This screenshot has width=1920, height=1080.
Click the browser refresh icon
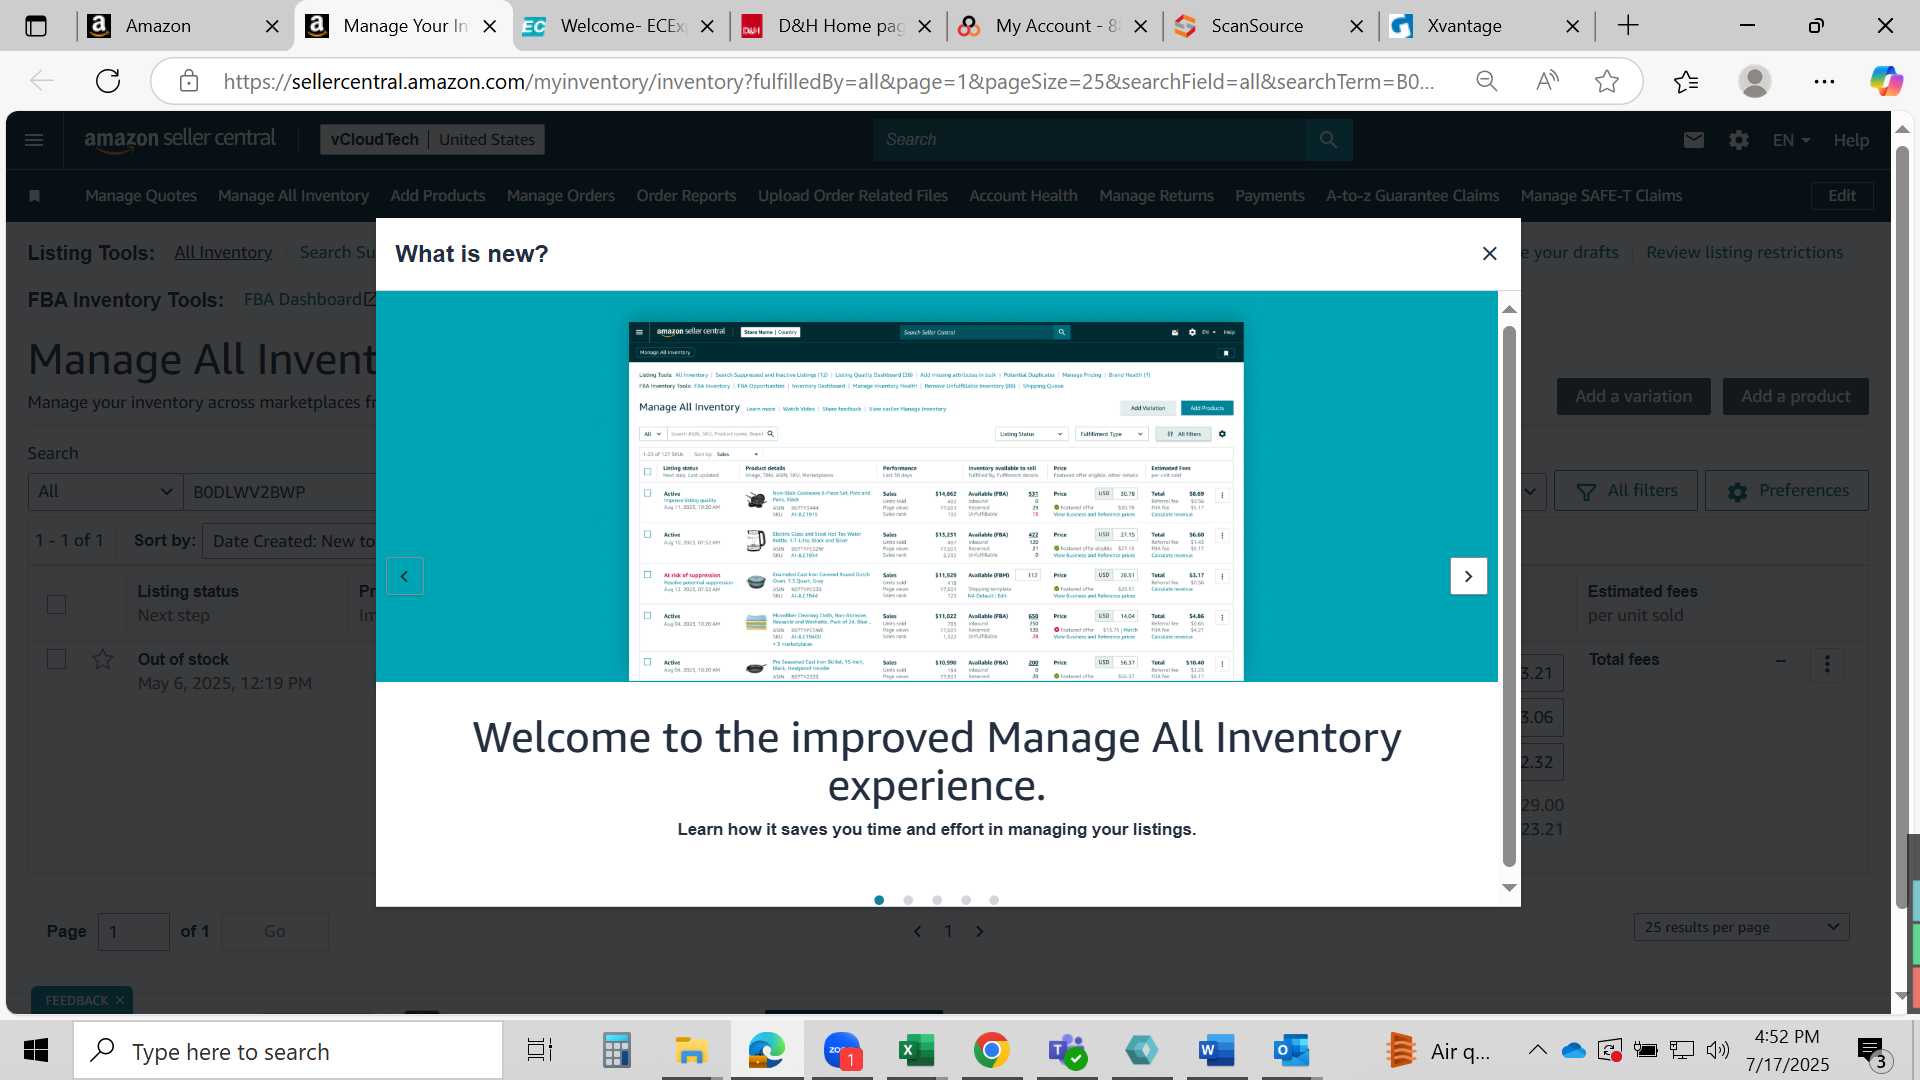(108, 81)
